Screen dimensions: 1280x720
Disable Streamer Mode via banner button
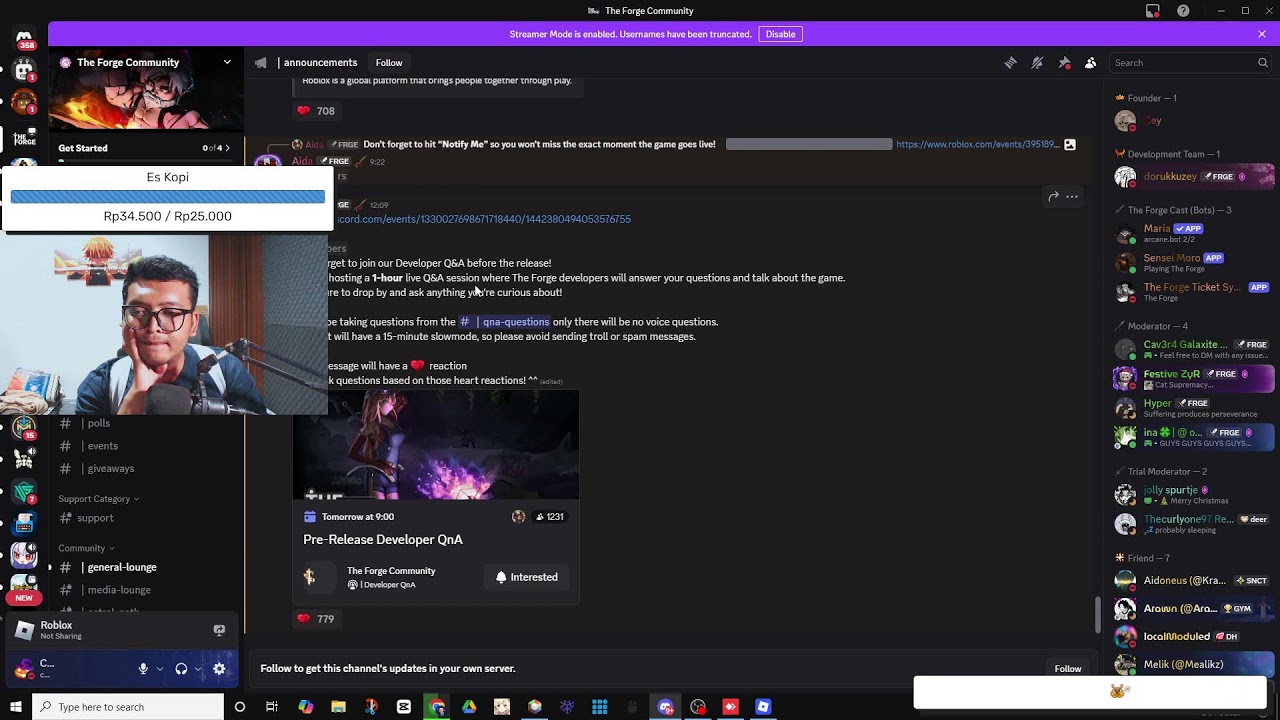click(780, 34)
